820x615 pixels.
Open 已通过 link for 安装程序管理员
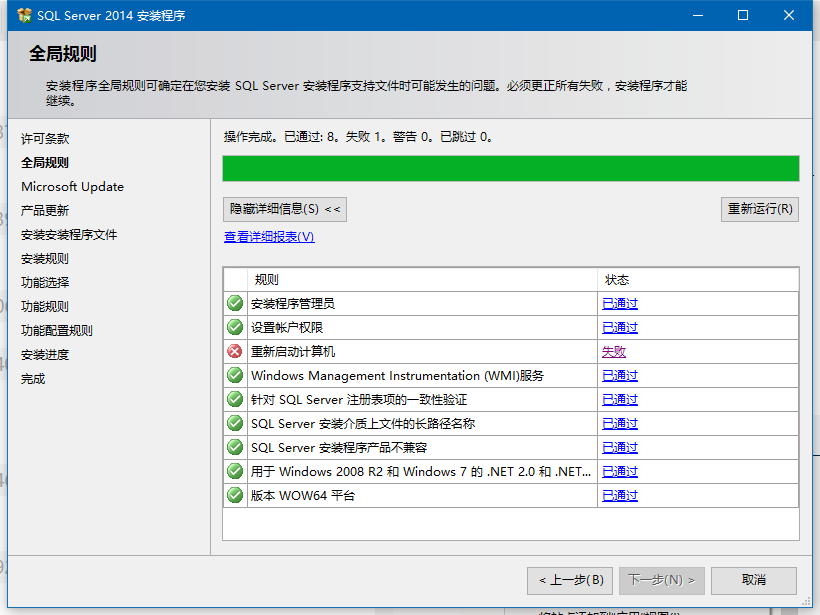[620, 304]
